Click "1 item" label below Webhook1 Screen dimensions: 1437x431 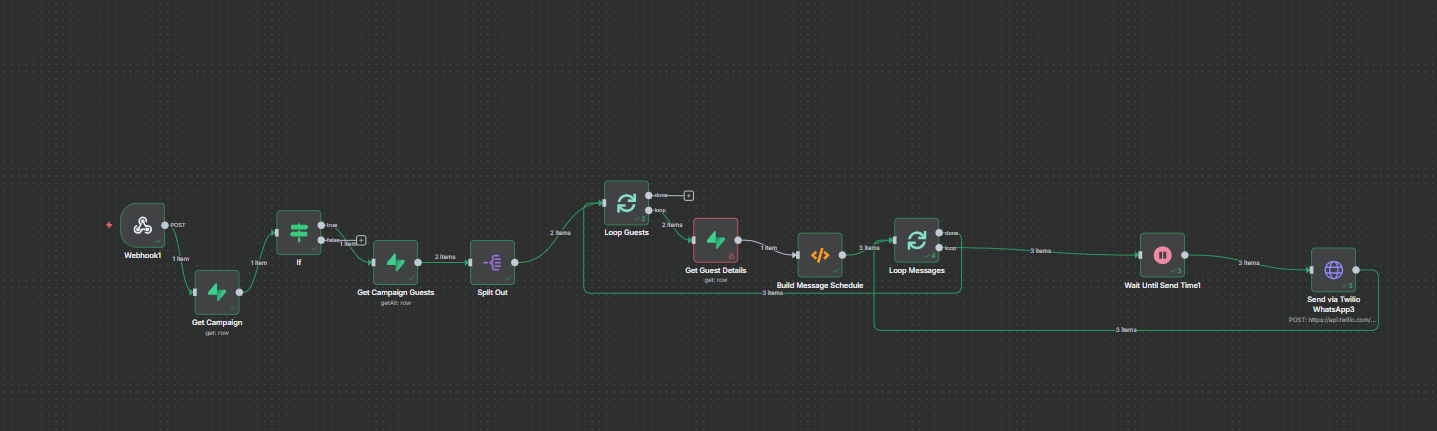click(182, 259)
